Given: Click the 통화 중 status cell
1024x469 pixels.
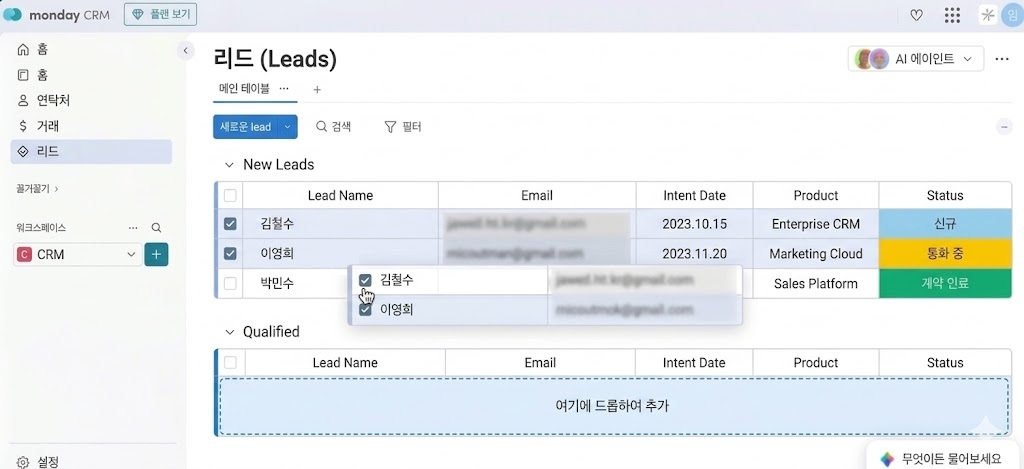Looking at the screenshot, I should point(945,253).
